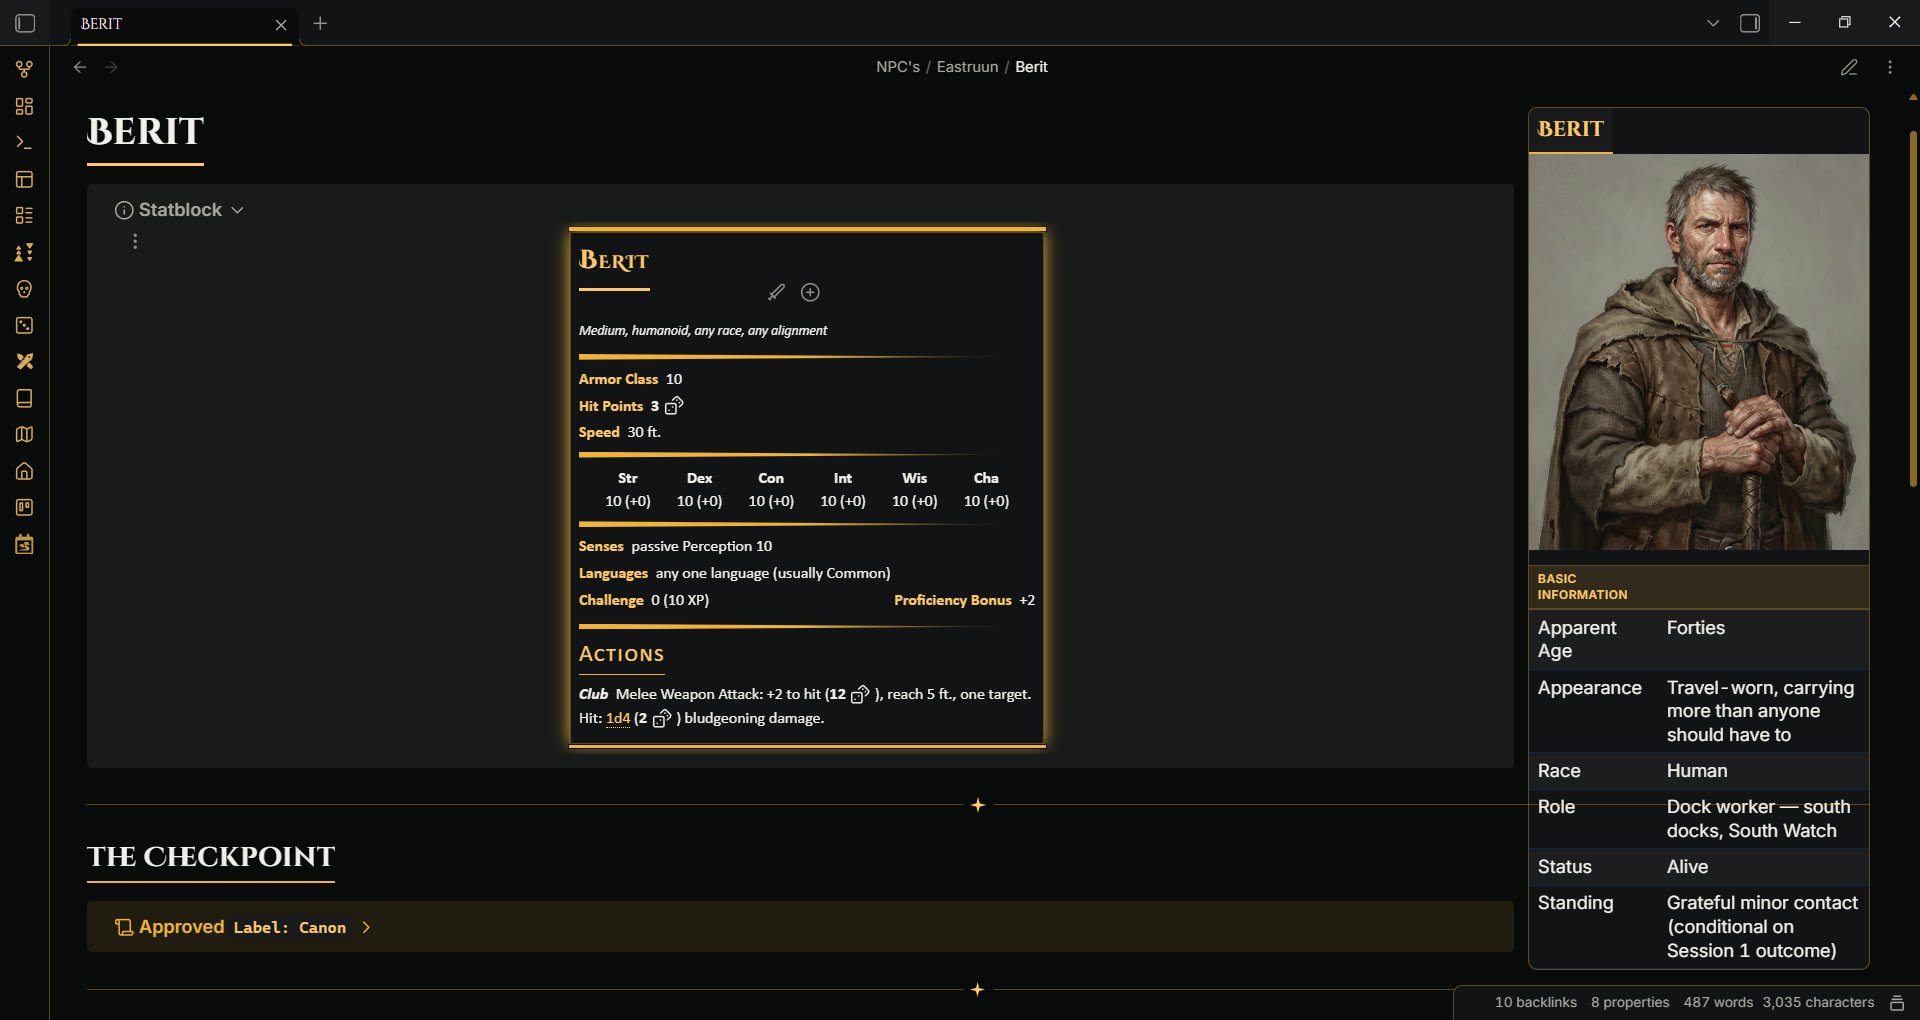Click the templates layout ribbon icon

[x=25, y=179]
